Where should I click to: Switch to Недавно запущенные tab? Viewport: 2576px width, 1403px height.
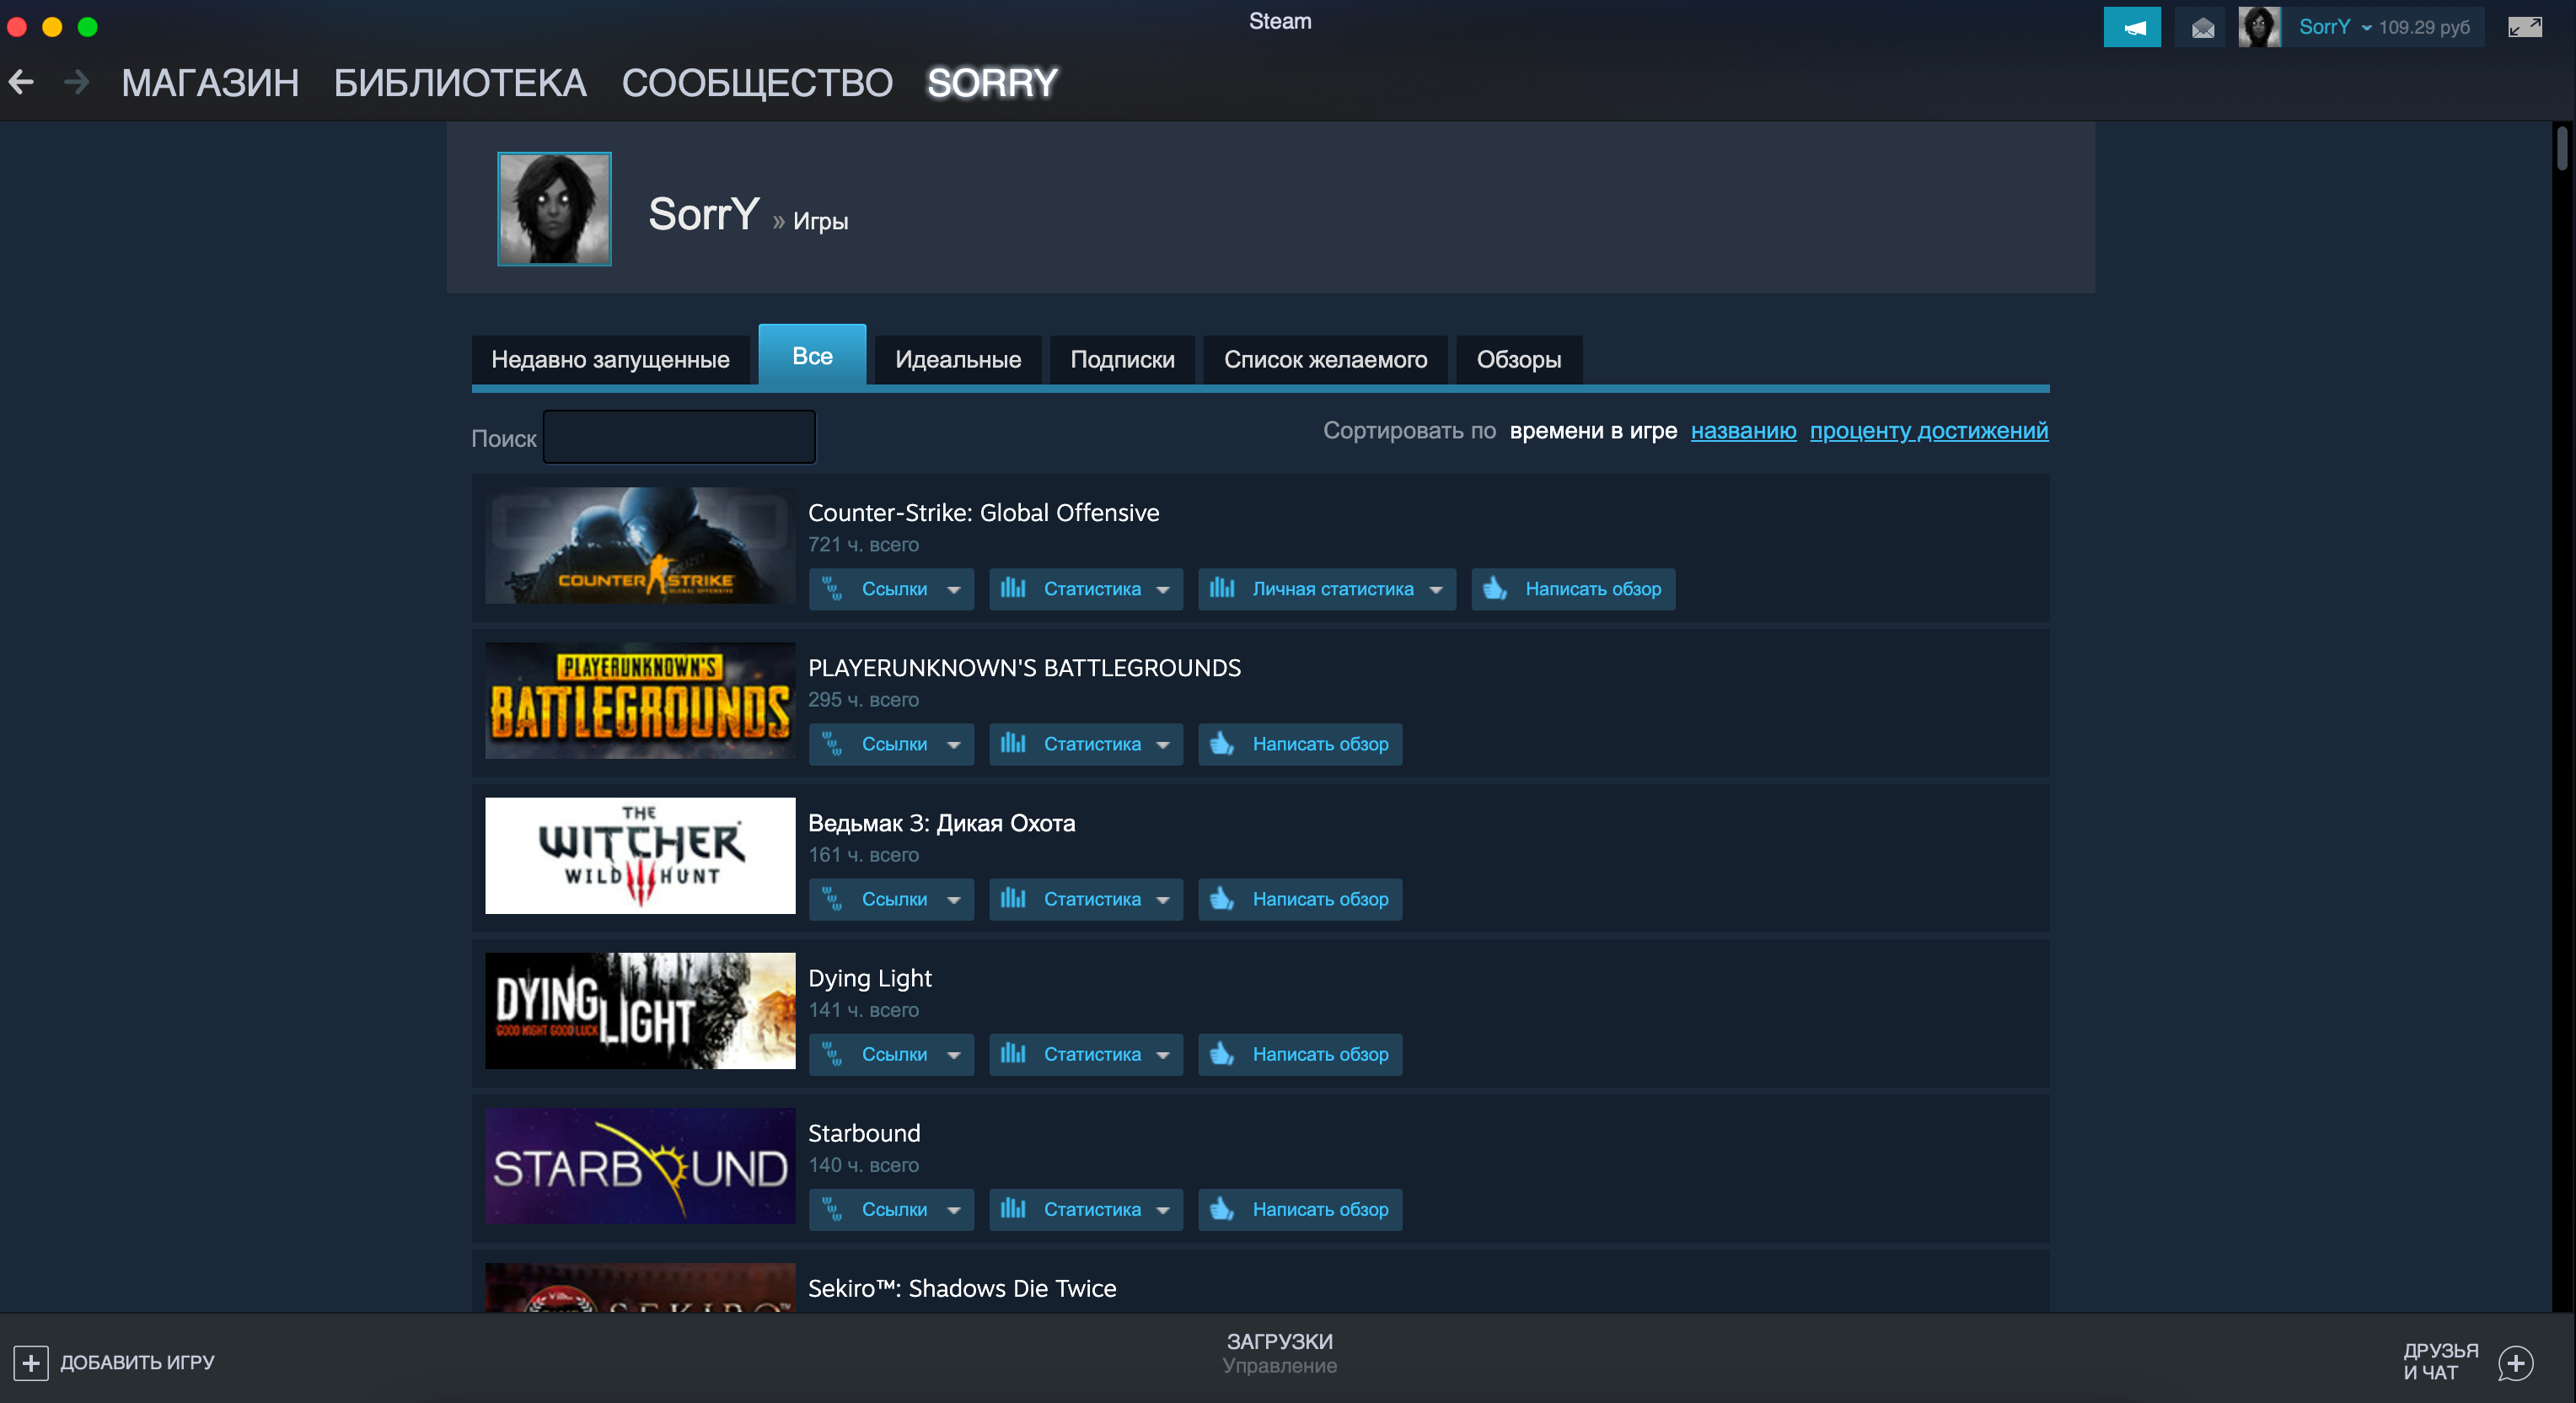pyautogui.click(x=608, y=357)
